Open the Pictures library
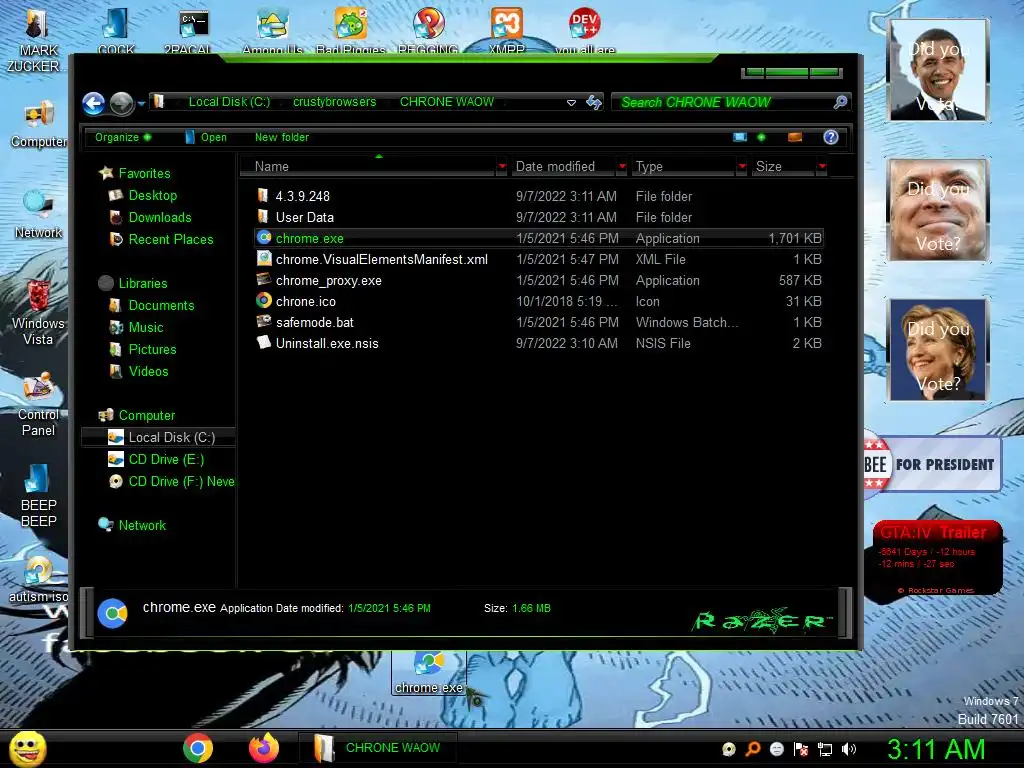The width and height of the screenshot is (1024, 768). (x=142, y=349)
